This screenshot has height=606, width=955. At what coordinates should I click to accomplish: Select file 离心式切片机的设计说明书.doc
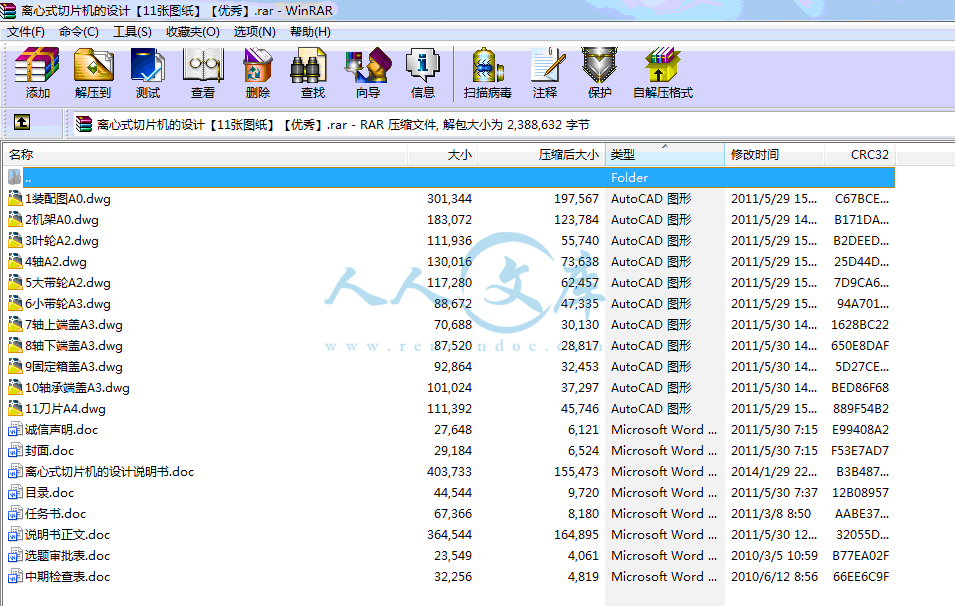click(110, 472)
